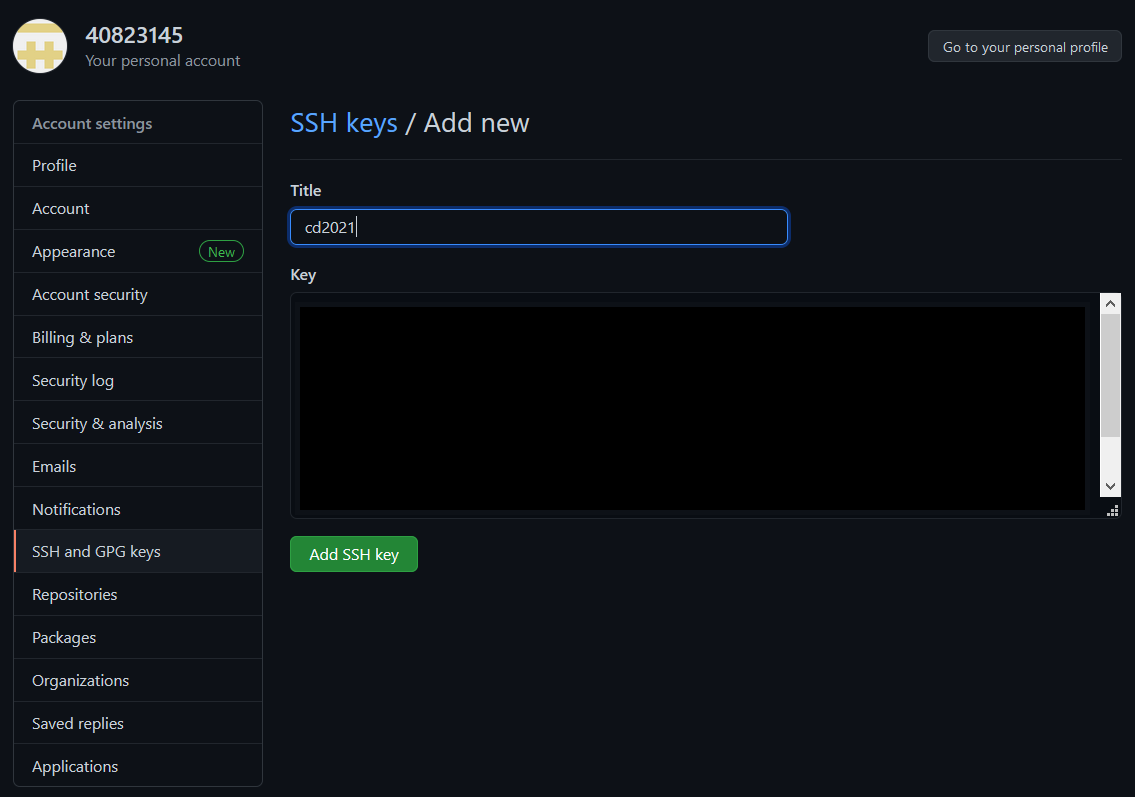Click the Title field label
The width and height of the screenshot is (1135, 797).
[x=305, y=190]
